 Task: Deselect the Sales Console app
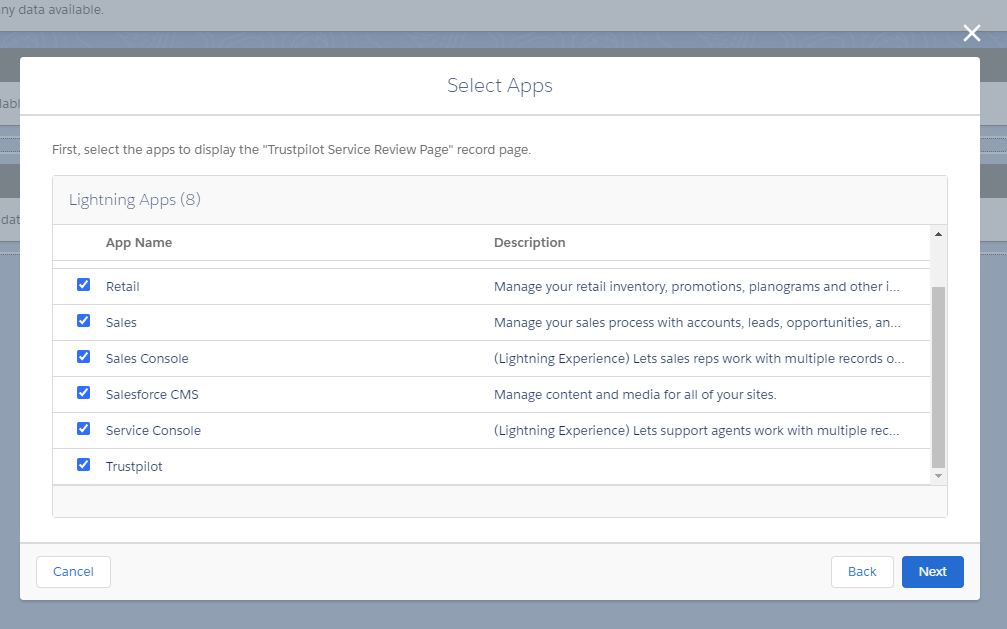83,356
